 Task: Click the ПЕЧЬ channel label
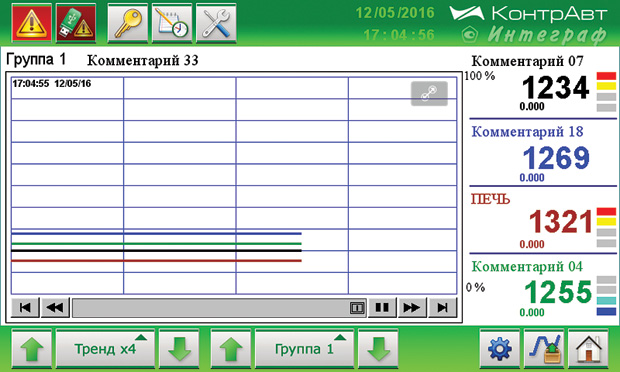[490, 199]
